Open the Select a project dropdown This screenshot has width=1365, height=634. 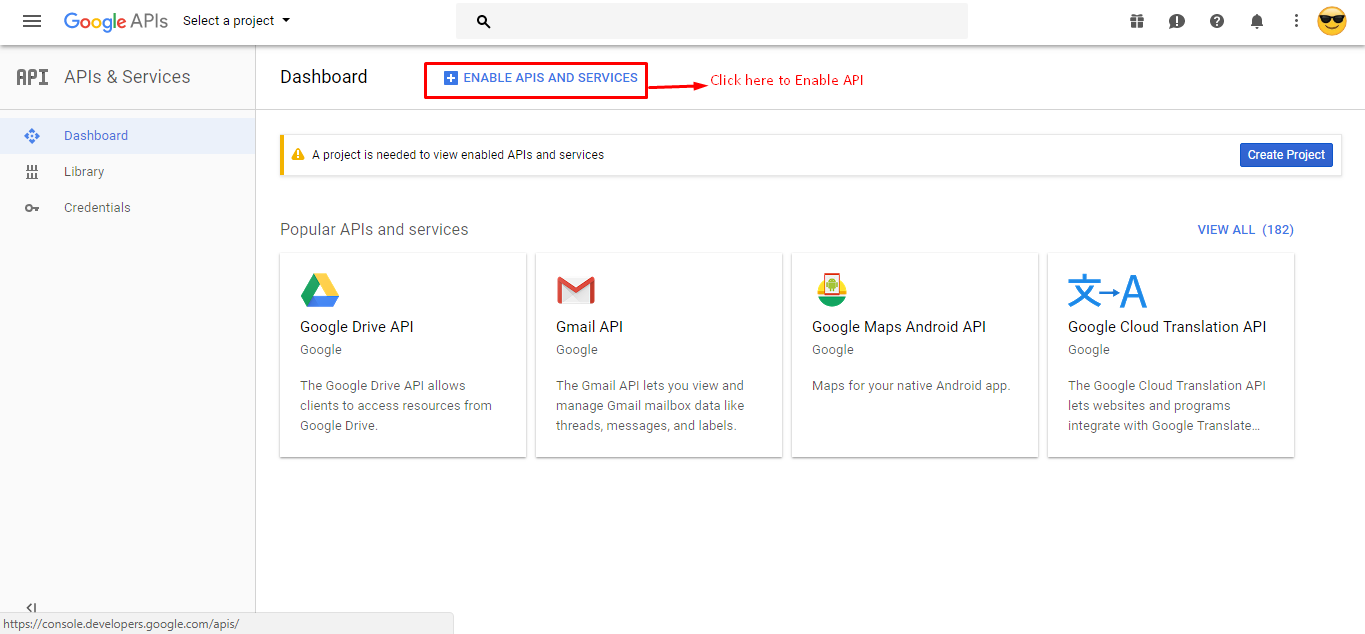[x=237, y=21]
